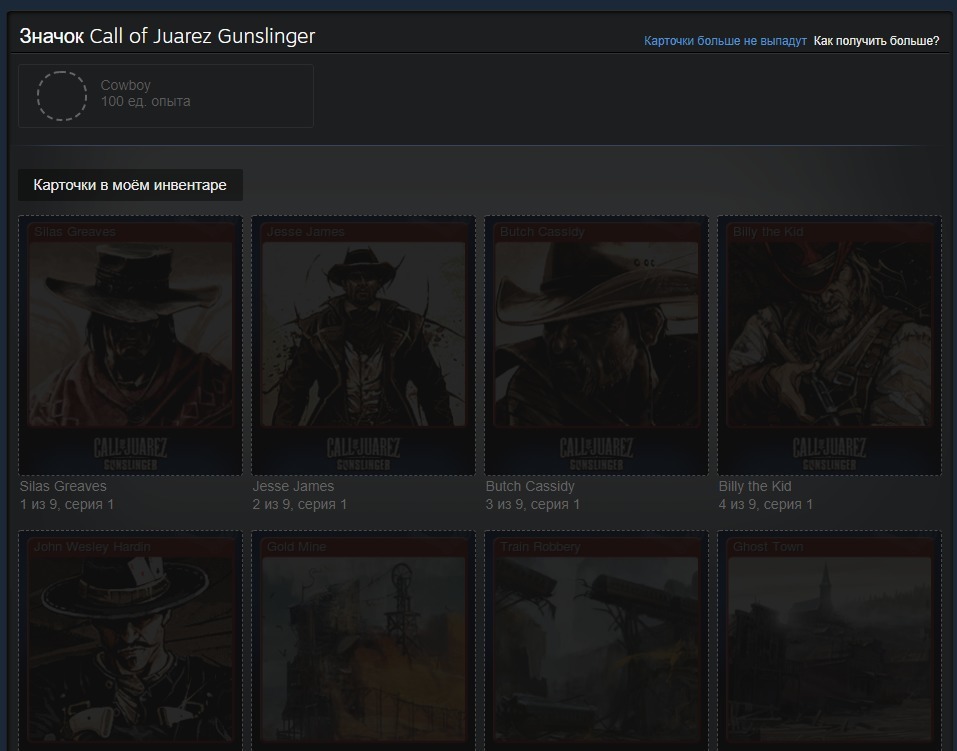Click 'Billy the Kid' caption below card
957x751 pixels.
[755, 487]
